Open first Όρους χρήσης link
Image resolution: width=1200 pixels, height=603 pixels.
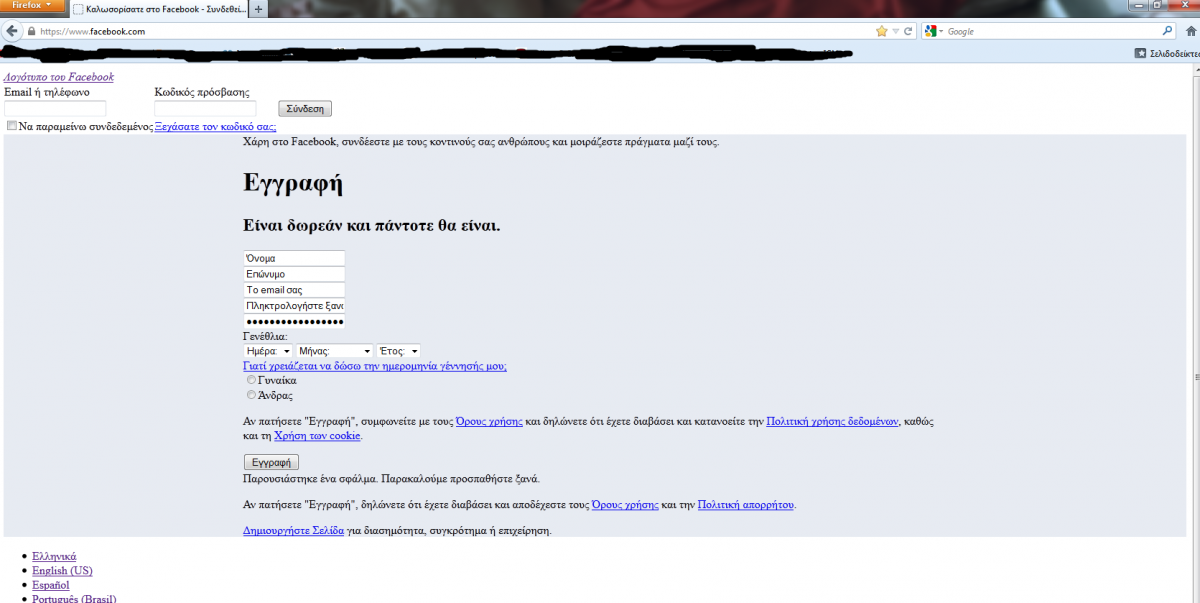tap(489, 422)
